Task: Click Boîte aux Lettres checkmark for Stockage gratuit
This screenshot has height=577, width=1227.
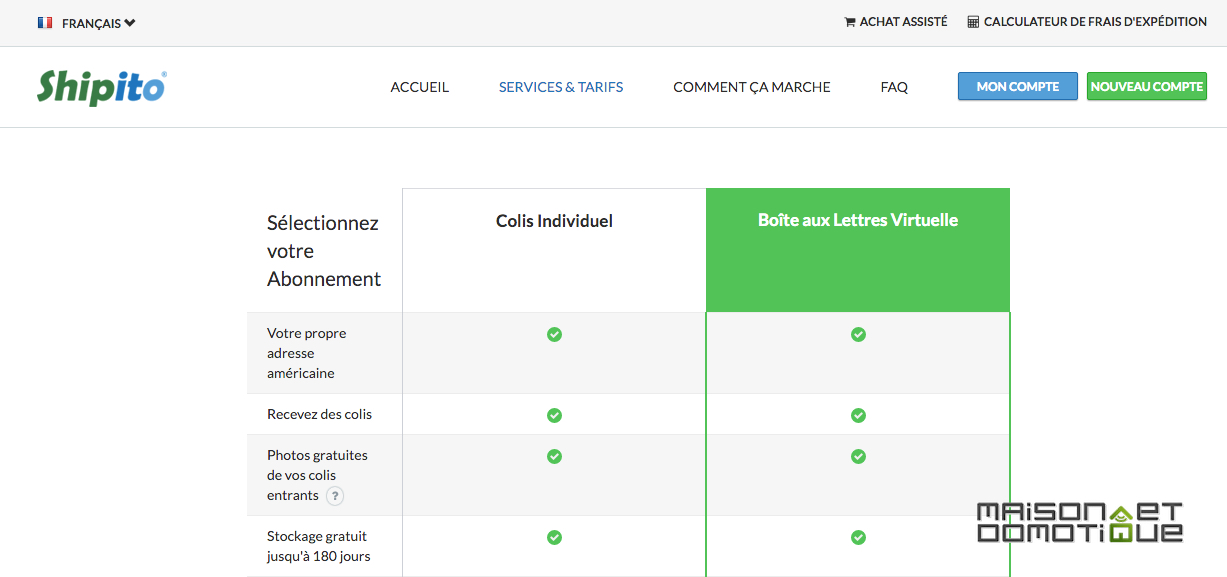Action: pos(858,537)
